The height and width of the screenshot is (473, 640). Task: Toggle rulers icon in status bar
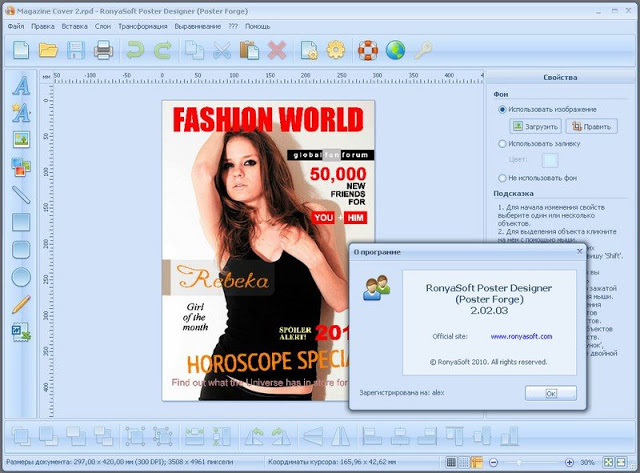tap(476, 462)
